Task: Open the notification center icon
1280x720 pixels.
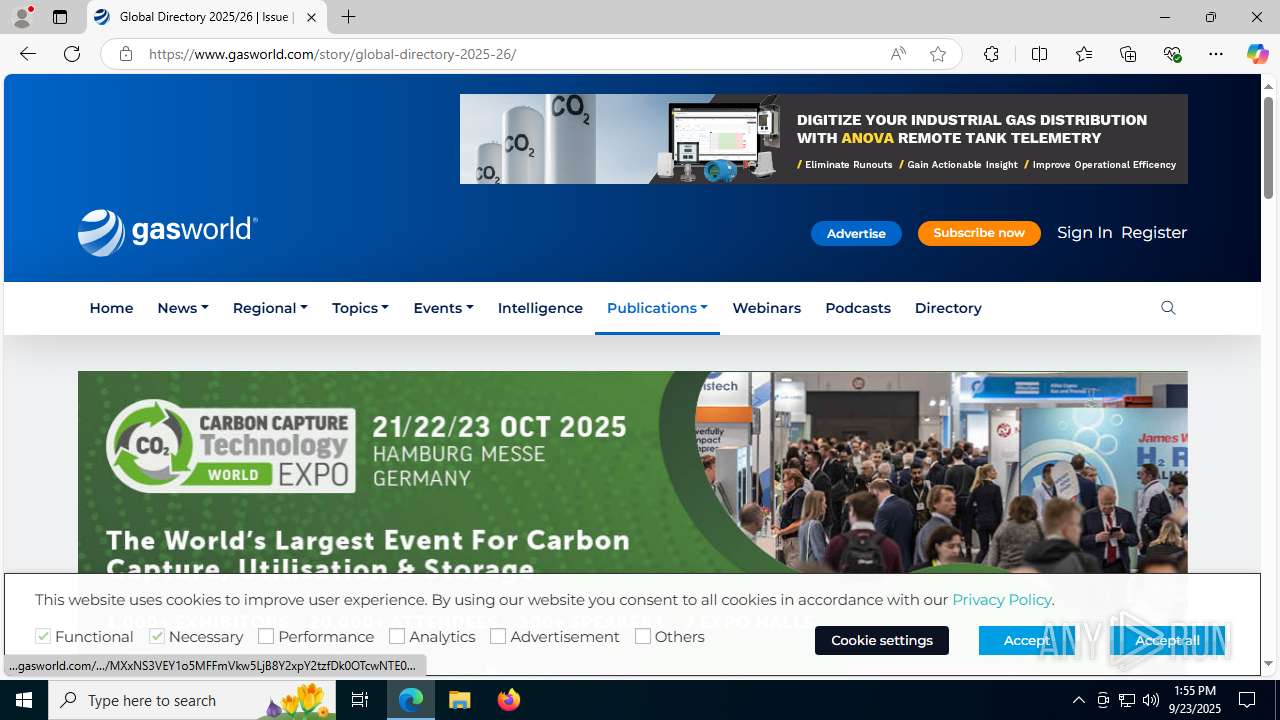Action: (x=1248, y=700)
